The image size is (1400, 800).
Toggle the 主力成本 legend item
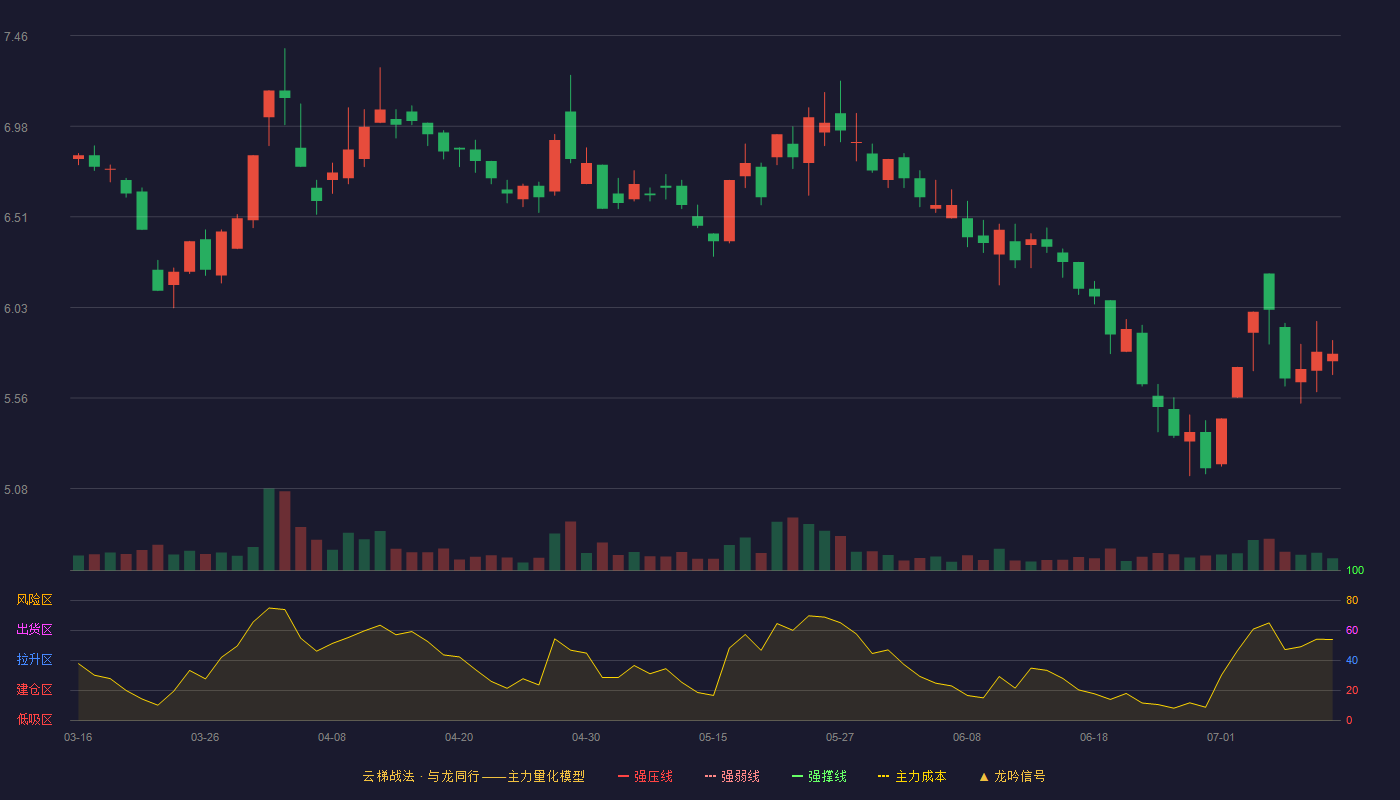[x=912, y=776]
